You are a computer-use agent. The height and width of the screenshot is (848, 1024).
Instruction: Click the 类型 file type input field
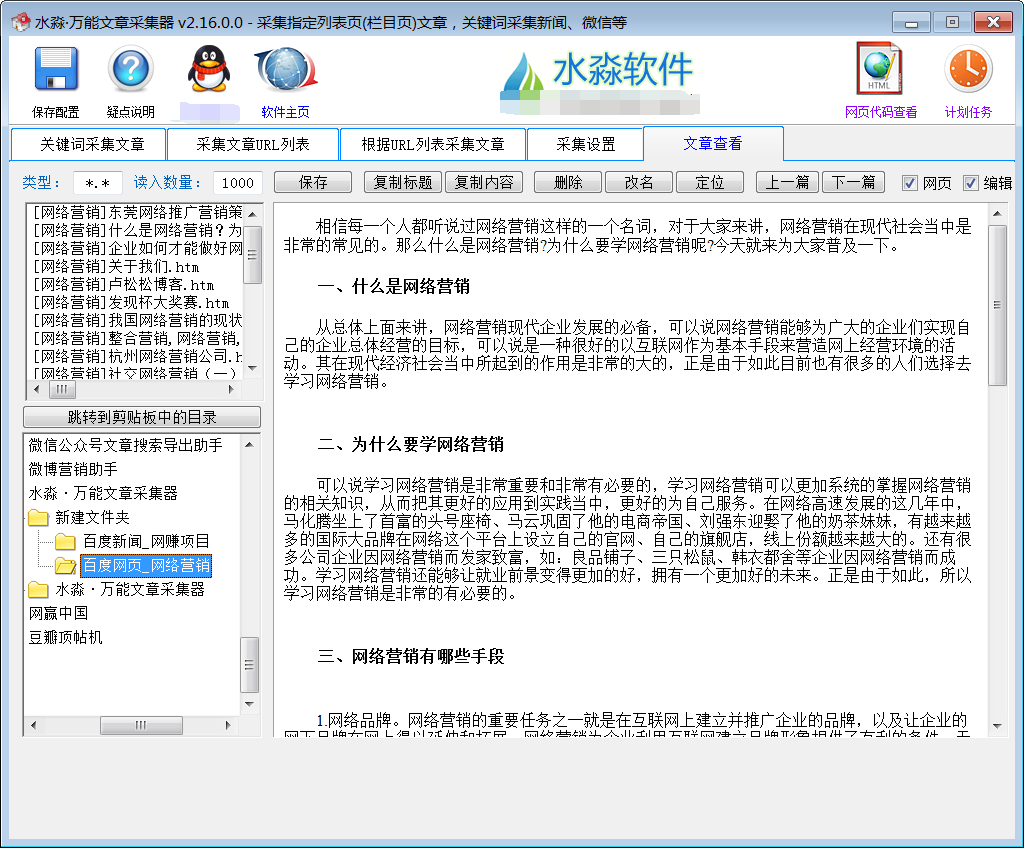coord(98,183)
